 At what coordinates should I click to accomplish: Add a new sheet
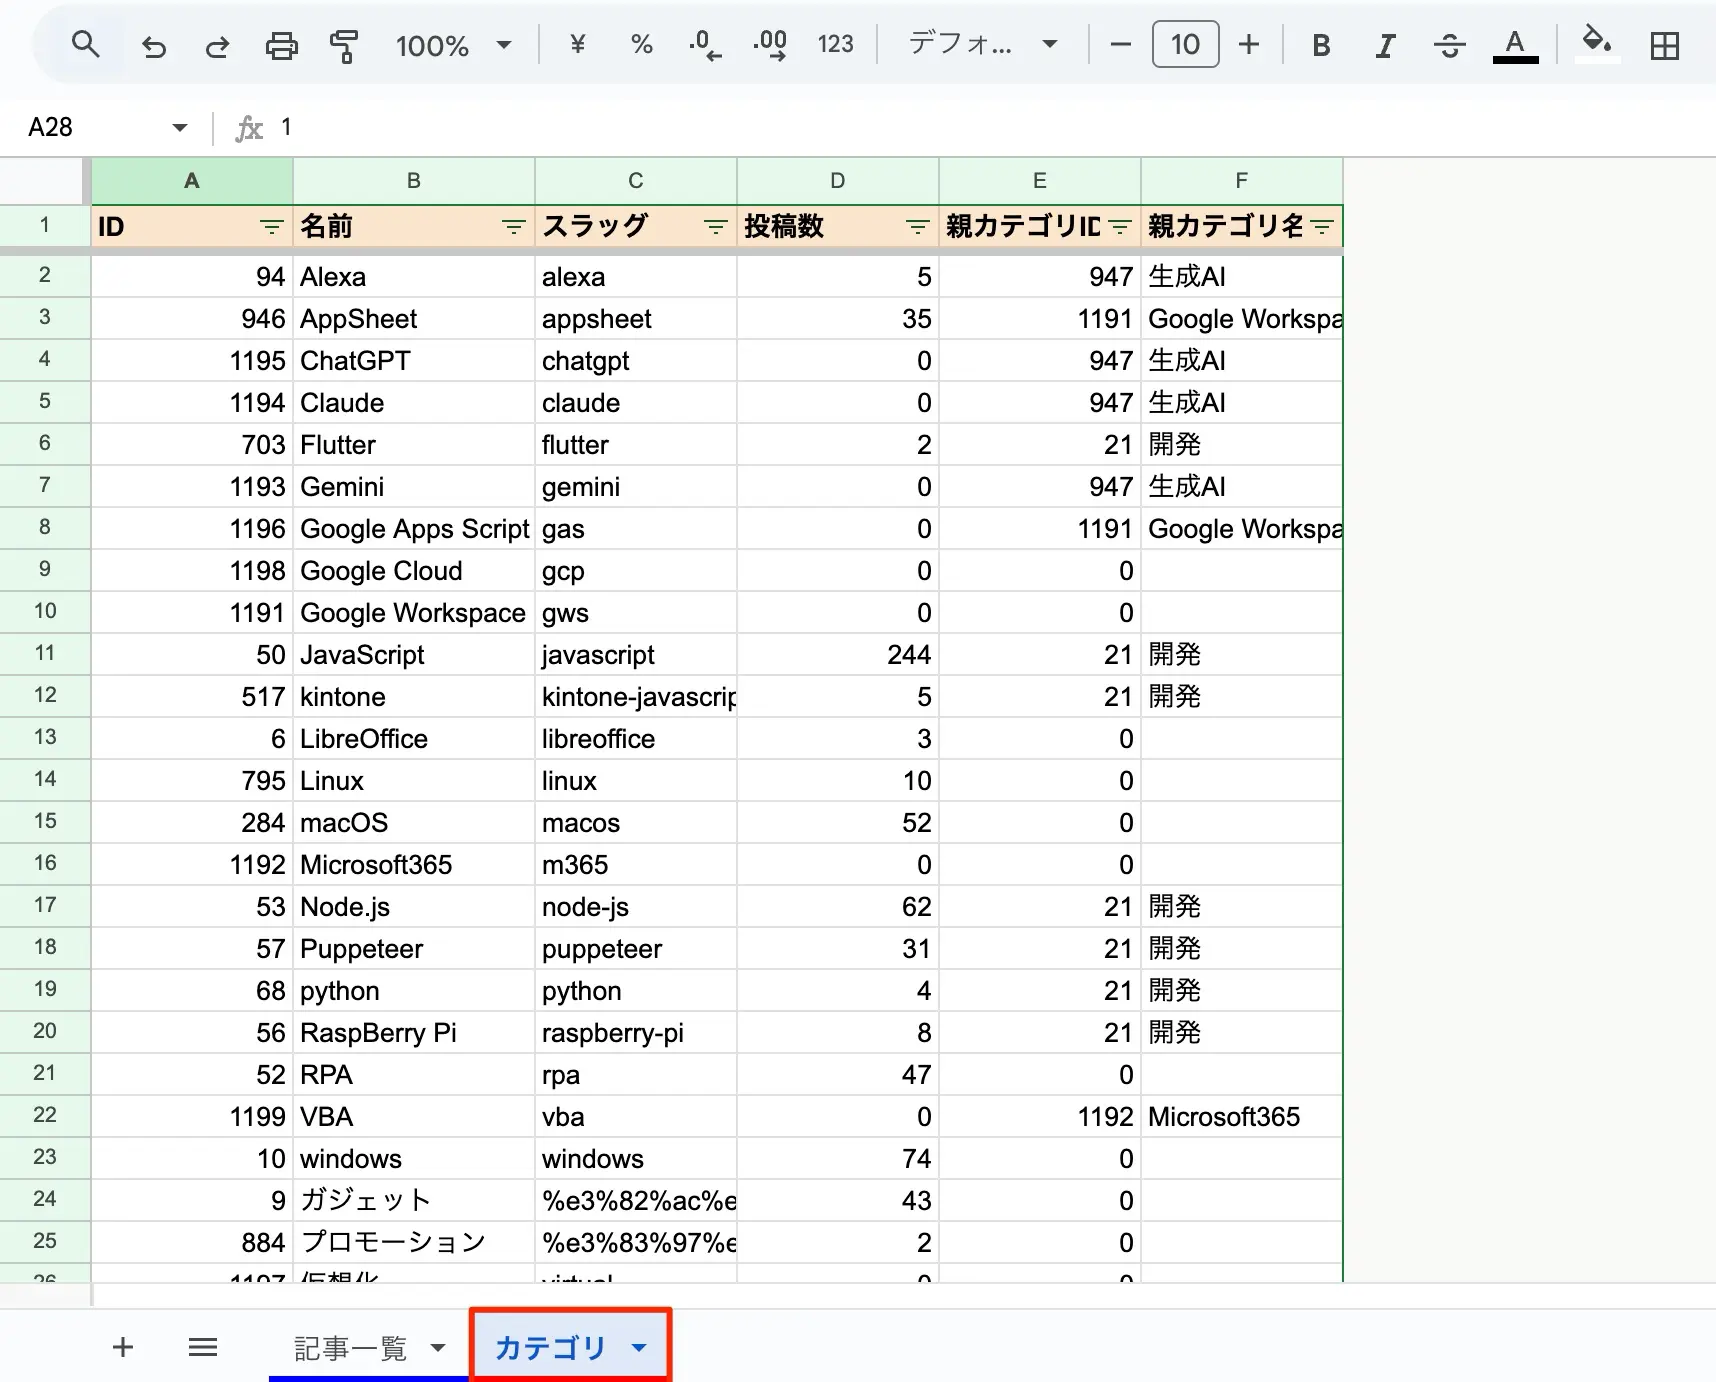(123, 1347)
